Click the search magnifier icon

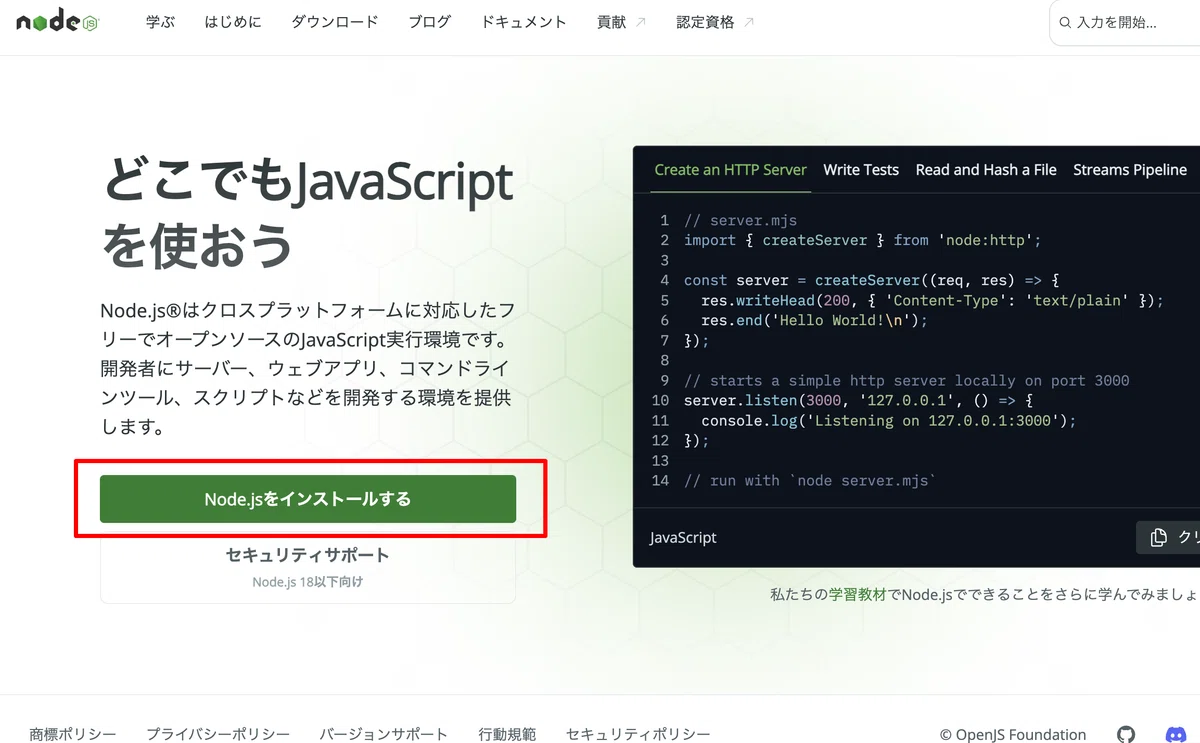1066,22
